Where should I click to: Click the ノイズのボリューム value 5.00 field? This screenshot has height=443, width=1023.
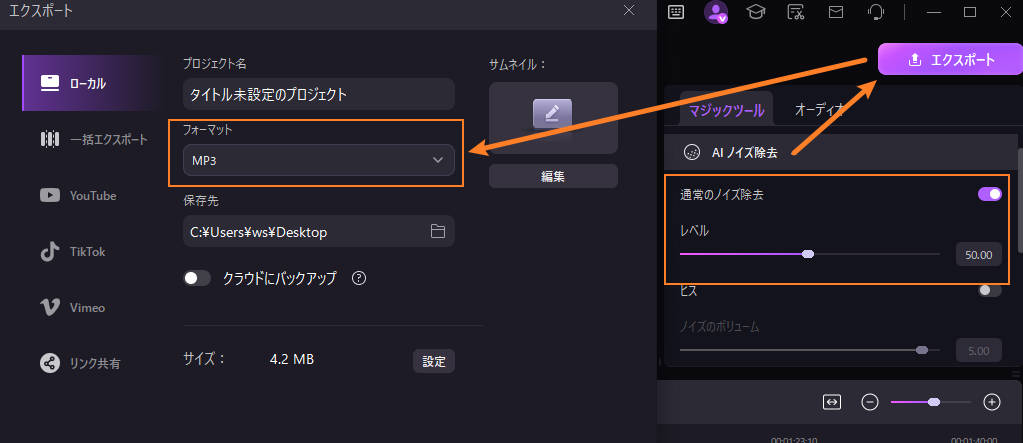point(978,350)
